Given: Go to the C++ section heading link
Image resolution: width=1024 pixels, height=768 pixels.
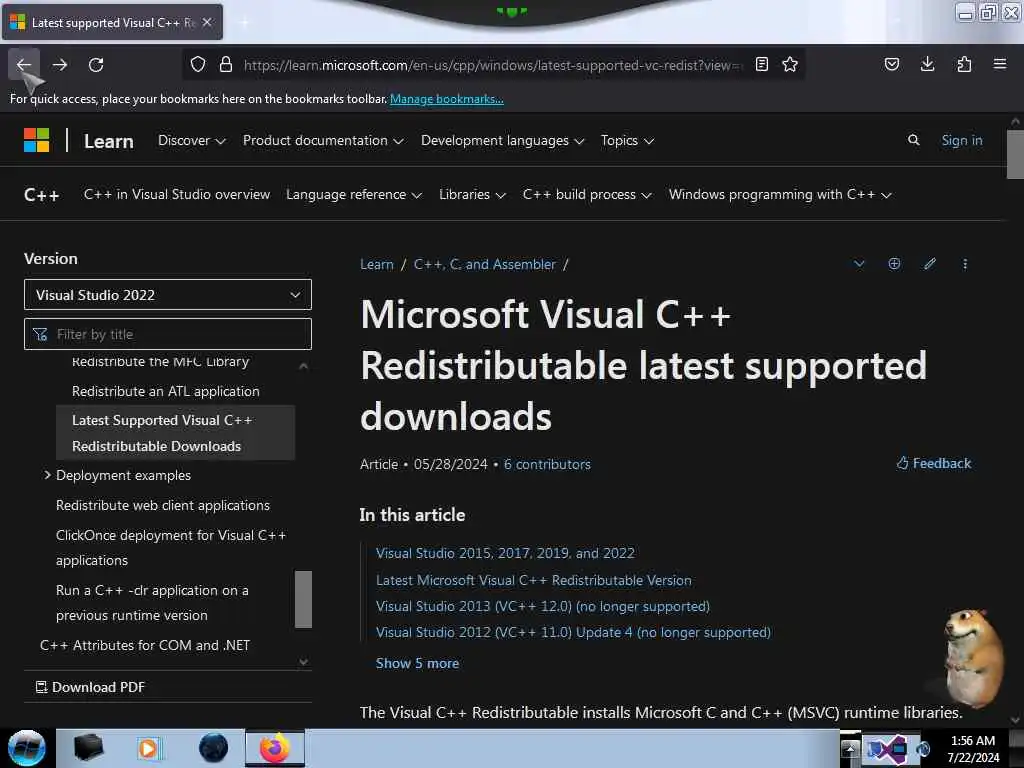Looking at the screenshot, I should pos(41,195).
